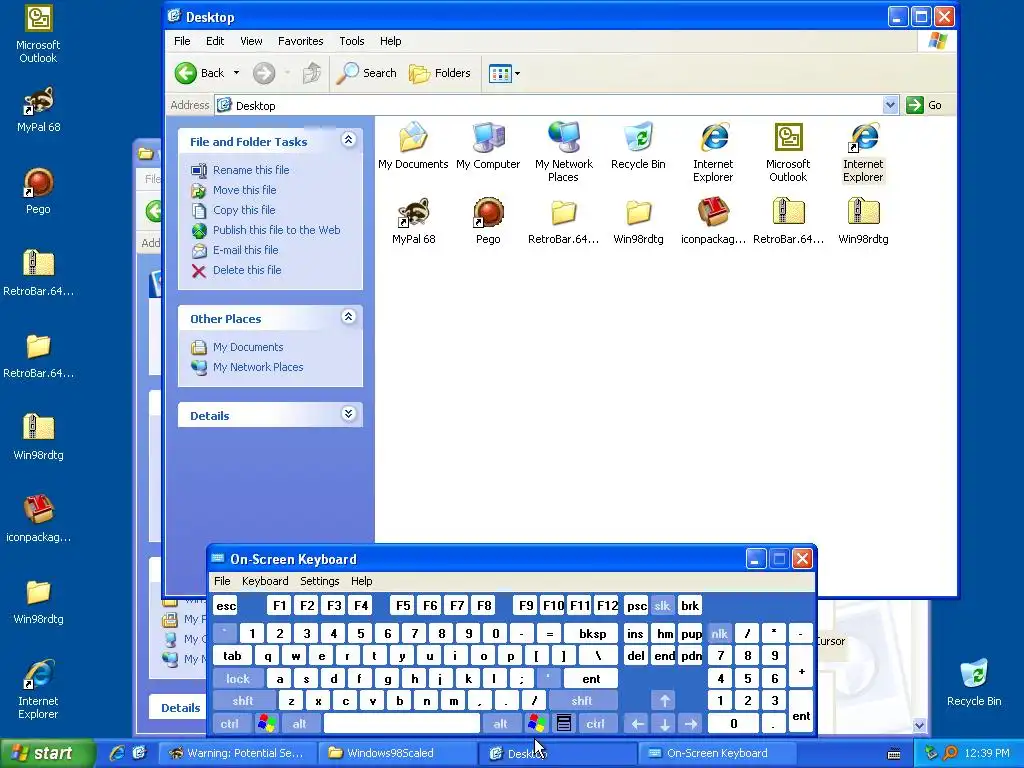
Task: Click the right arrow key on On-Screen Keyboard
Action: click(x=691, y=724)
